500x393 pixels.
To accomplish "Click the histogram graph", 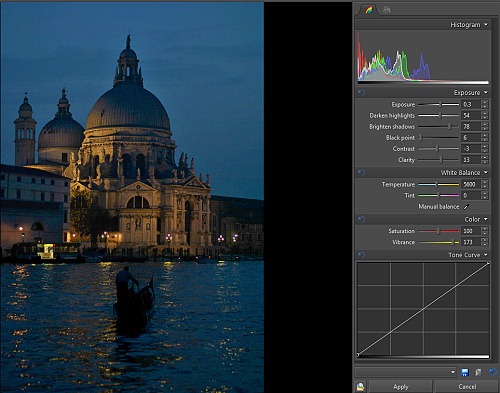I will (423, 57).
